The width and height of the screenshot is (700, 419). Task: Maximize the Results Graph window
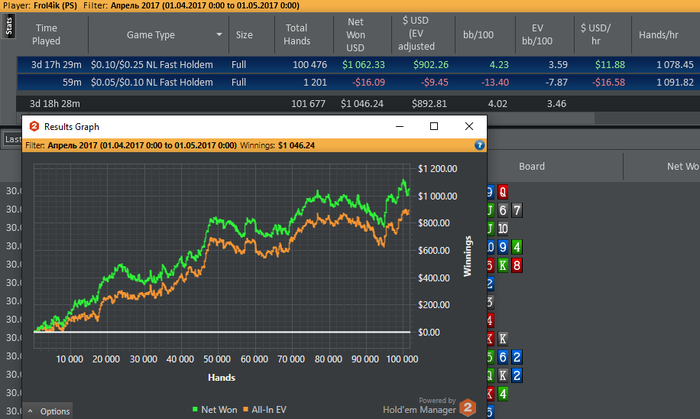(433, 126)
